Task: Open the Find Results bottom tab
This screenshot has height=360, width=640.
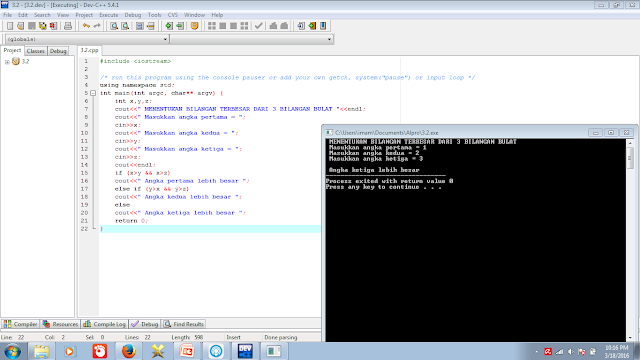Action: point(184,324)
